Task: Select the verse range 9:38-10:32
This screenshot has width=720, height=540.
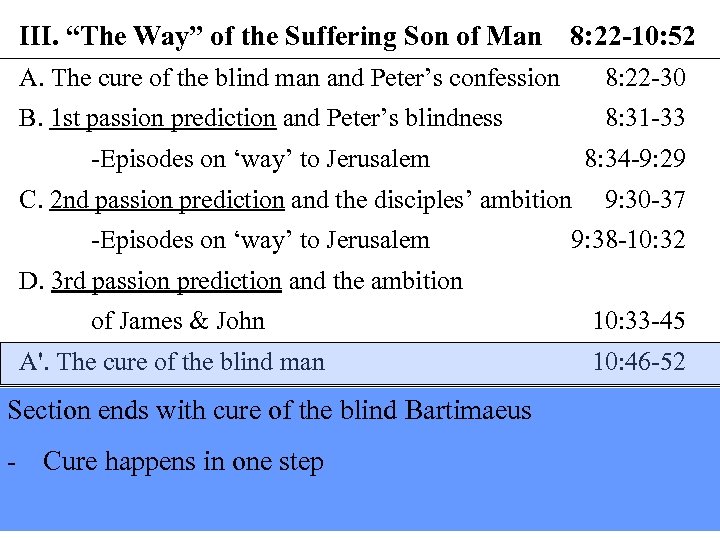Action: point(628,240)
